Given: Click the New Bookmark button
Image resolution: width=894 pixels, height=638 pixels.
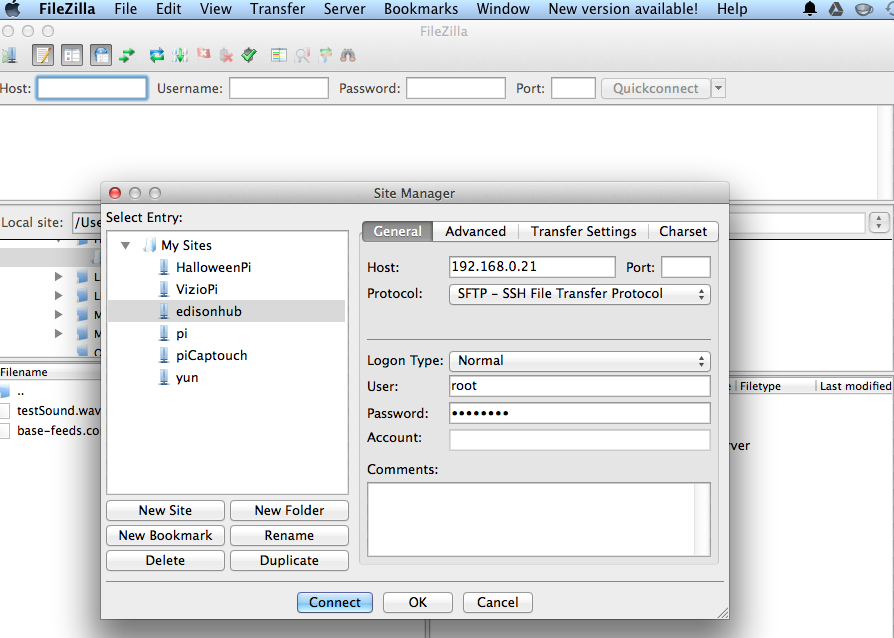Looking at the screenshot, I should (165, 535).
